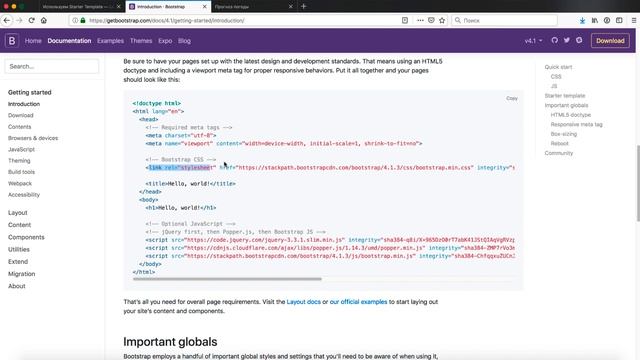Expand Extend sidebar section
The width and height of the screenshot is (640, 360).
coord(18,262)
